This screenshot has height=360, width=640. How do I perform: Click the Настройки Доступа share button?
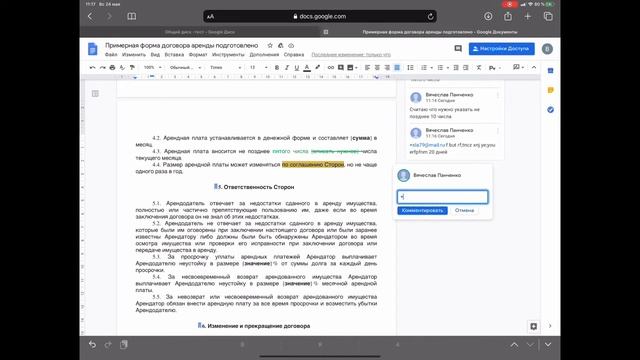(x=502, y=49)
